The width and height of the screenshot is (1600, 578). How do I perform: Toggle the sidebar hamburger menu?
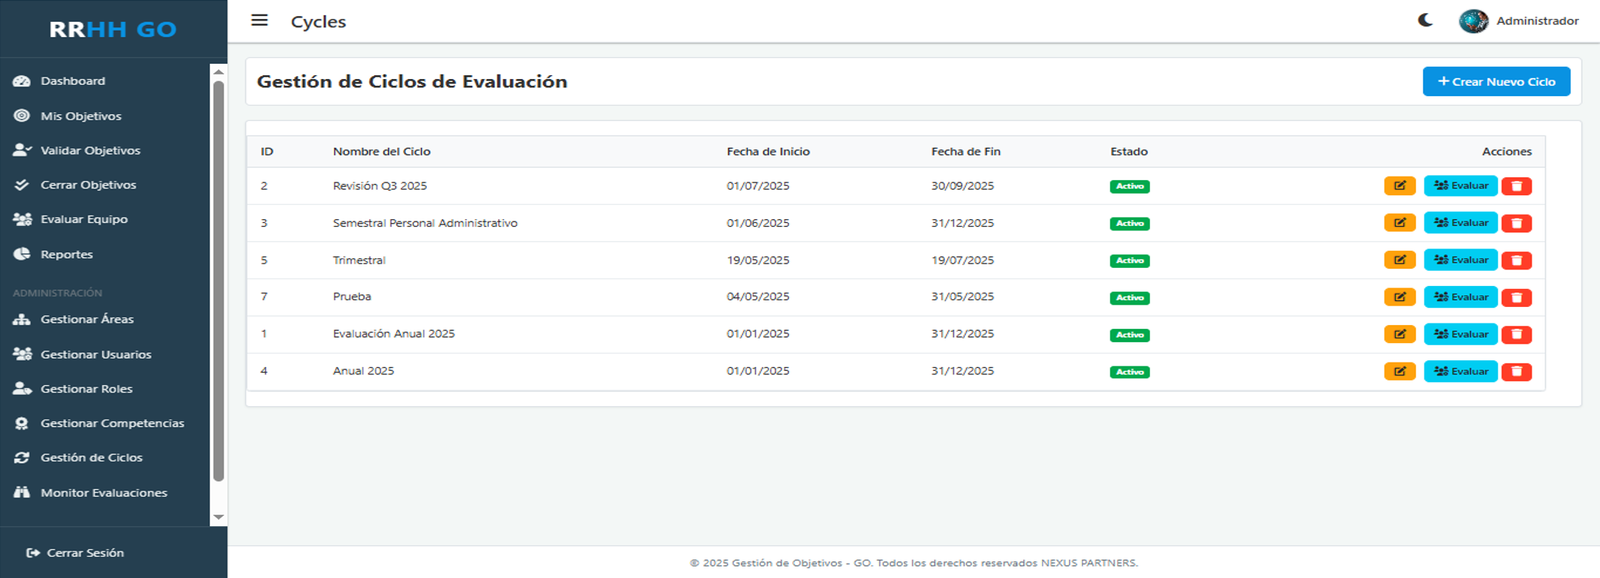point(259,20)
